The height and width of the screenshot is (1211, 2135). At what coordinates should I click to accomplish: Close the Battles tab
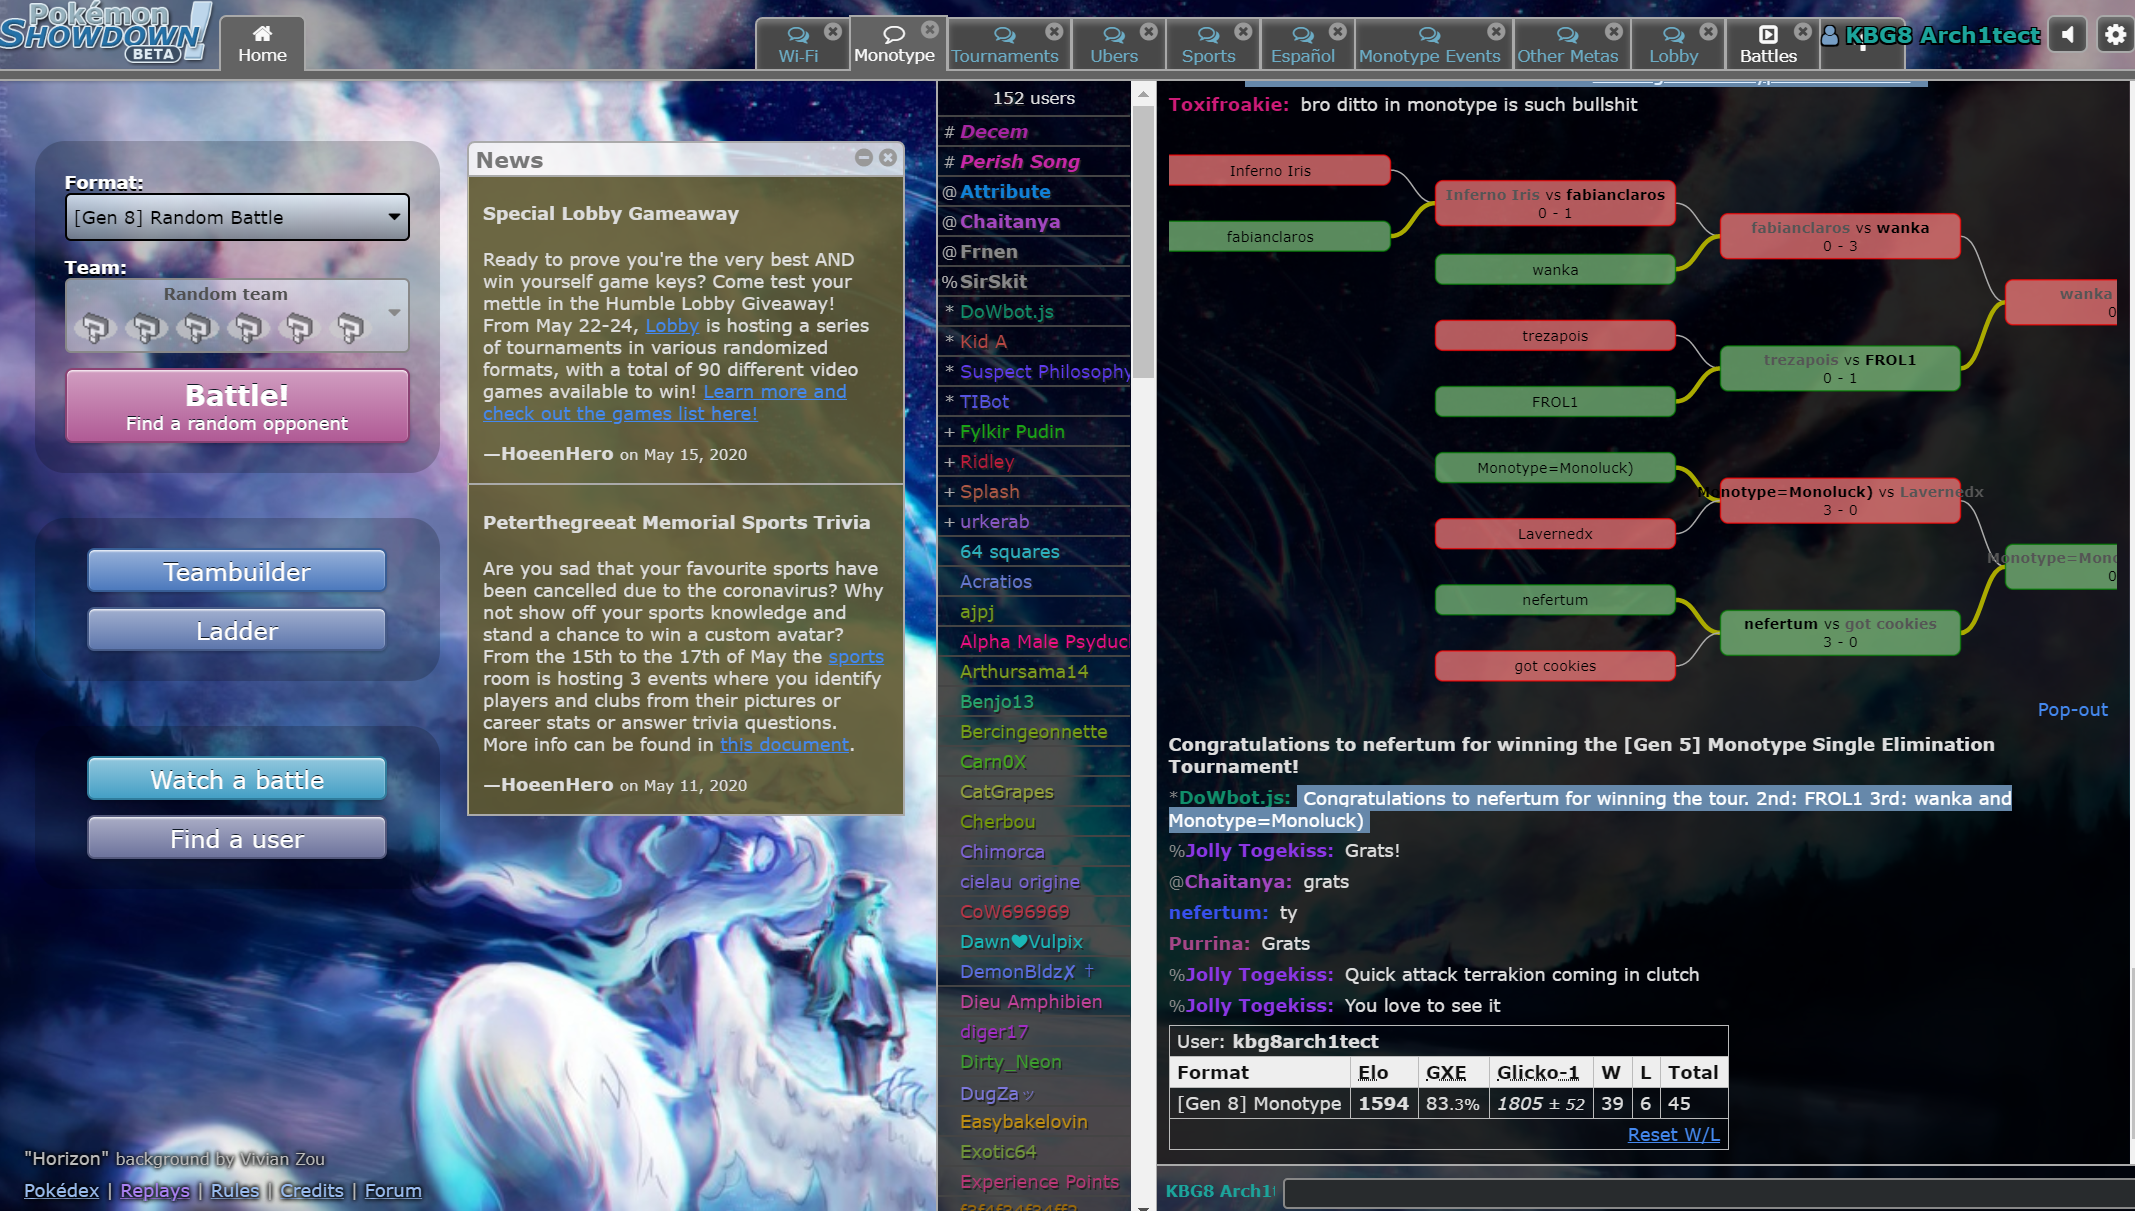click(x=1803, y=31)
